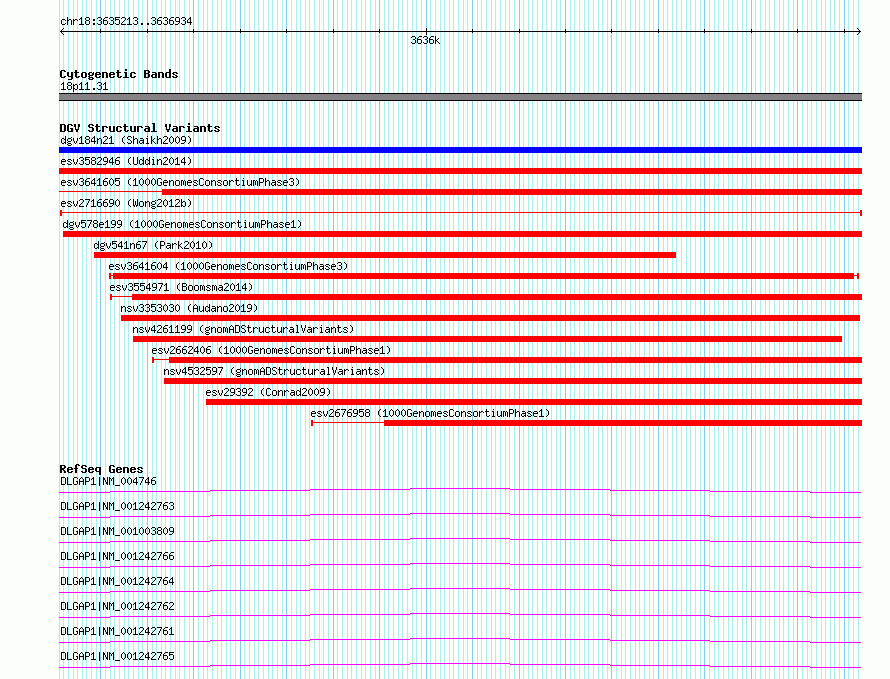Select the RefSeq Genes track title
Image resolution: width=890 pixels, height=679 pixels.
(x=101, y=469)
